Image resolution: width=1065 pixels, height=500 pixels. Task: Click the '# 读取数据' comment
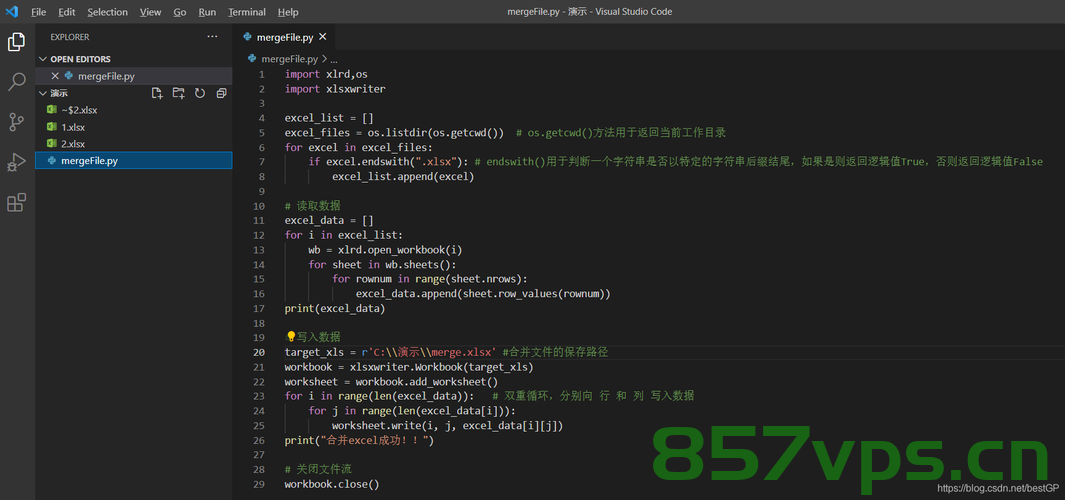(x=312, y=206)
